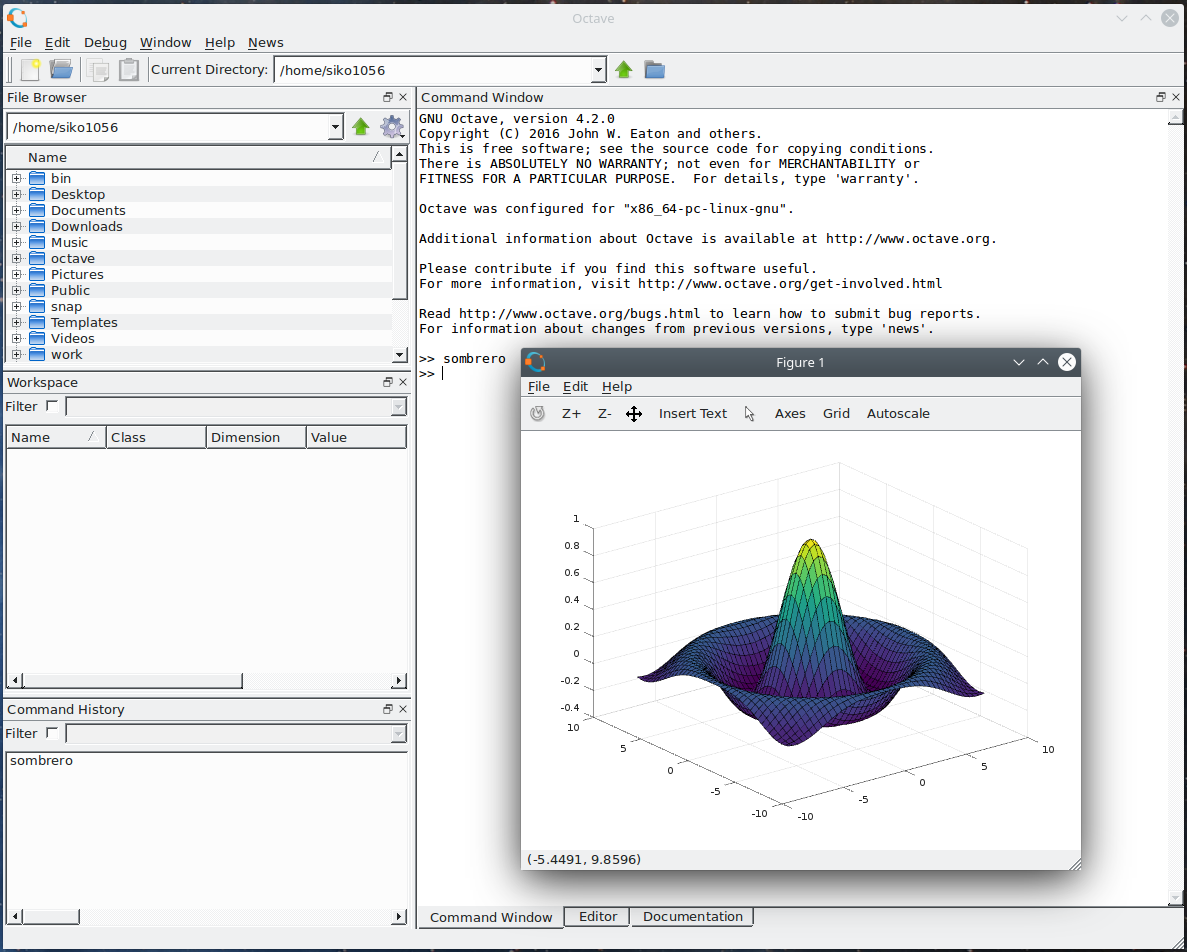Click Z- zoom out on Figure 1
This screenshot has height=952, width=1187.
(604, 413)
